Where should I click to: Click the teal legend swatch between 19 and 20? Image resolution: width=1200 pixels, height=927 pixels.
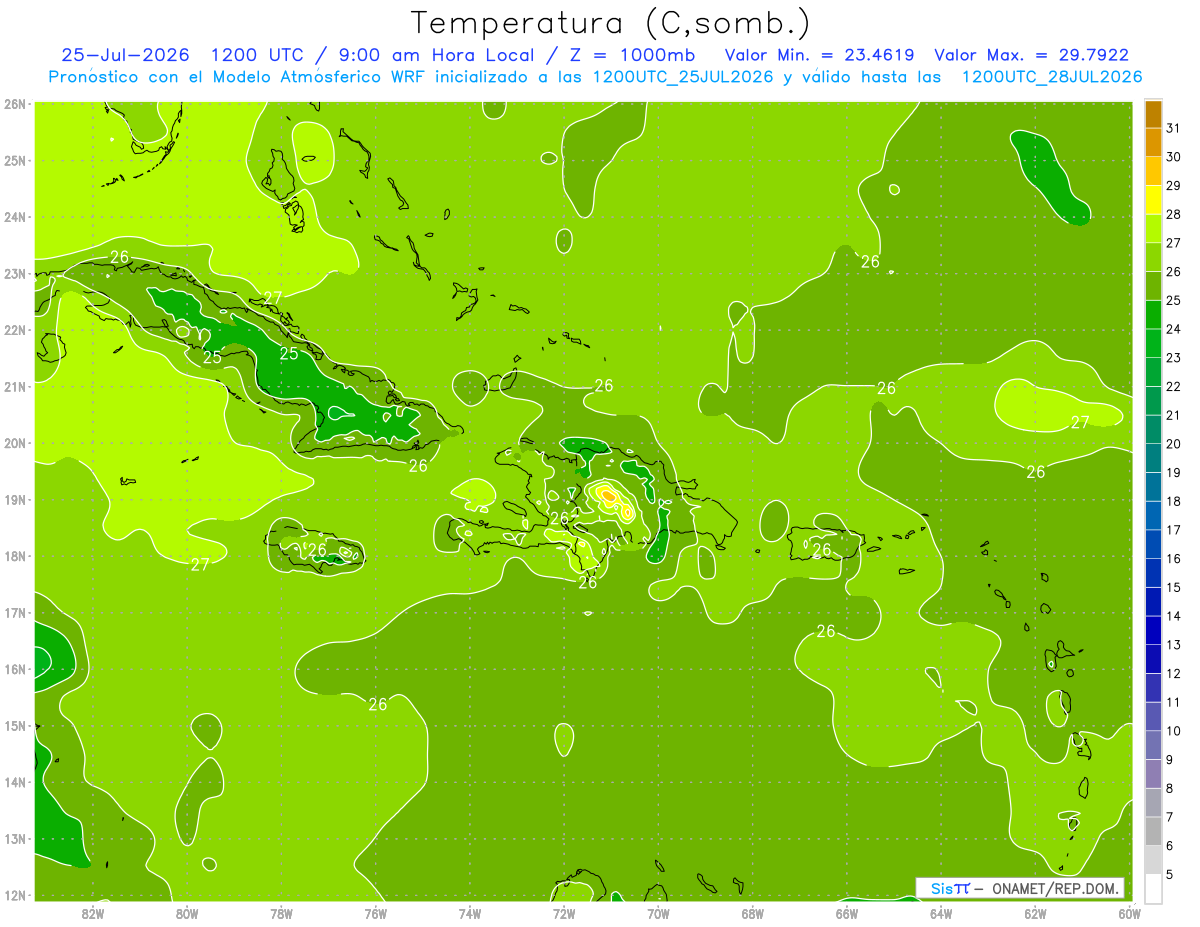pyautogui.click(x=1153, y=458)
